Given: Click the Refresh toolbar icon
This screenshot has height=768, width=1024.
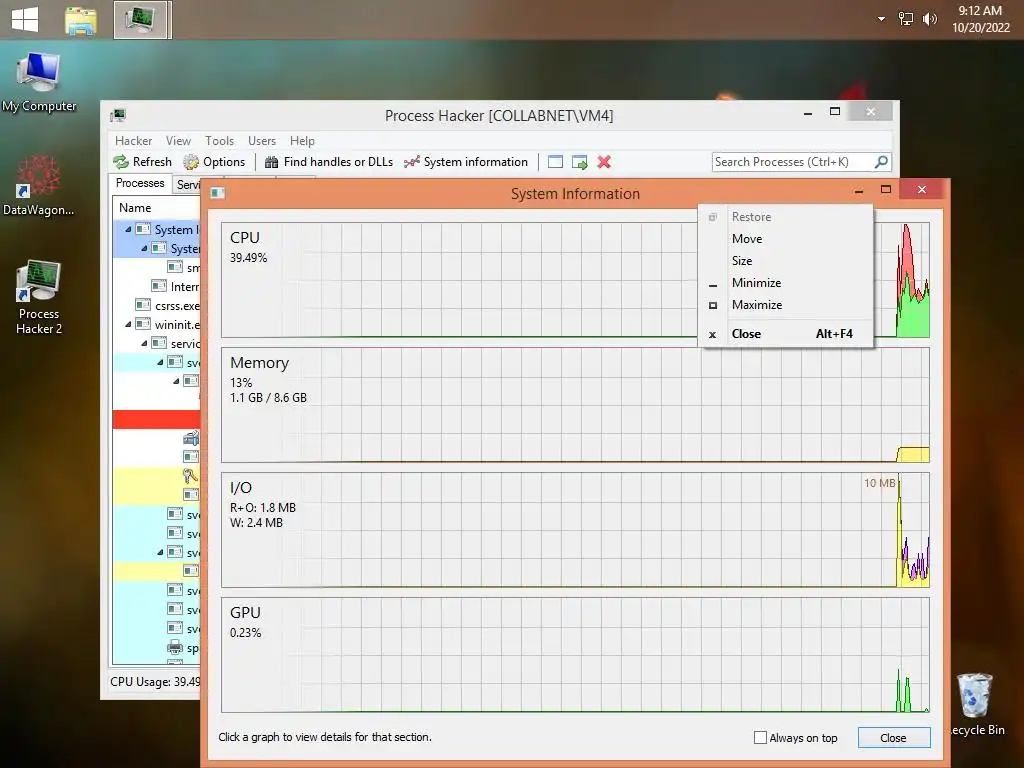Looking at the screenshot, I should [121, 162].
